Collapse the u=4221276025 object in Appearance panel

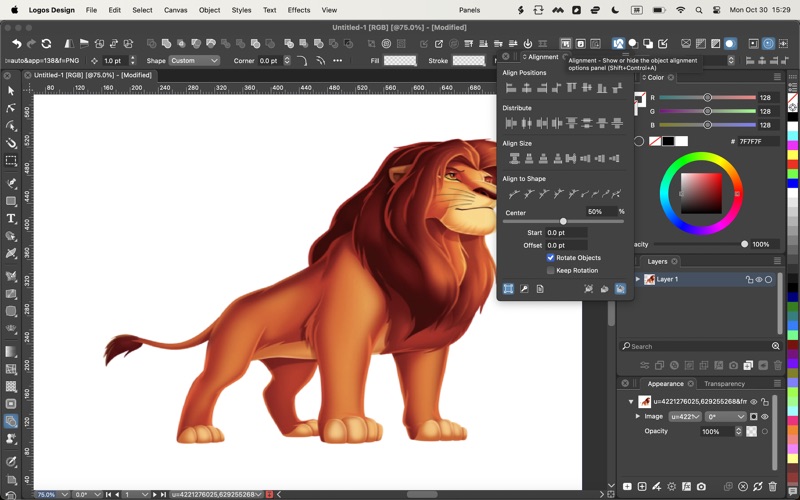(x=631, y=402)
